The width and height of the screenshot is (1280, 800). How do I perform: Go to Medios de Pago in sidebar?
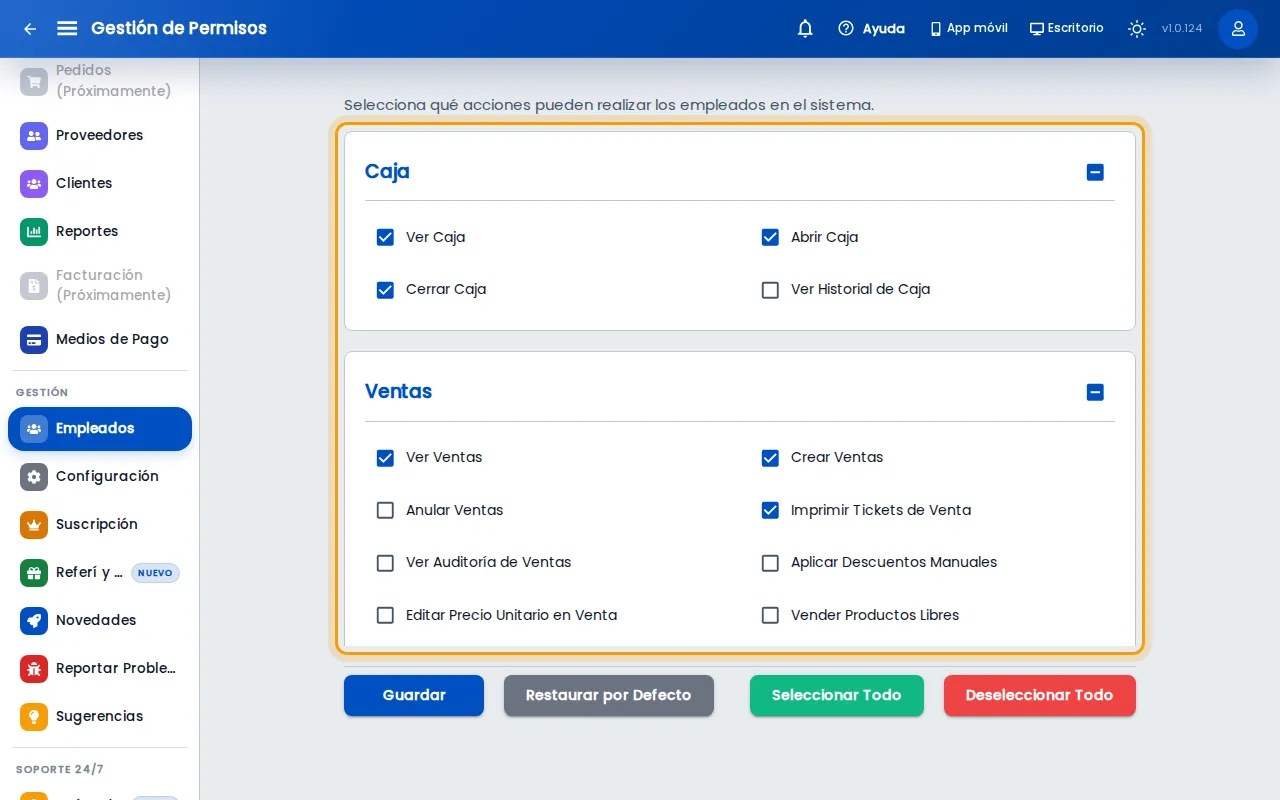click(x=100, y=339)
